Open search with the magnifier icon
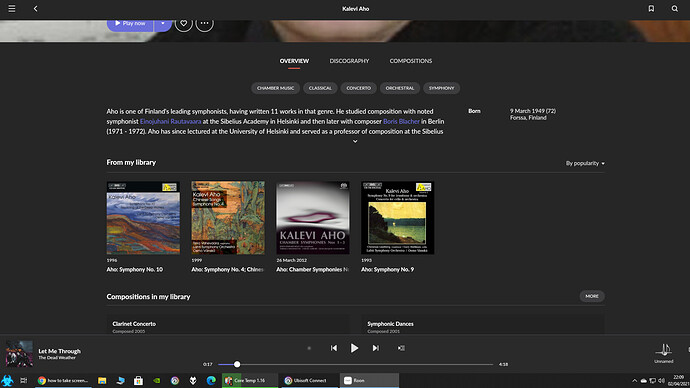 coord(675,9)
